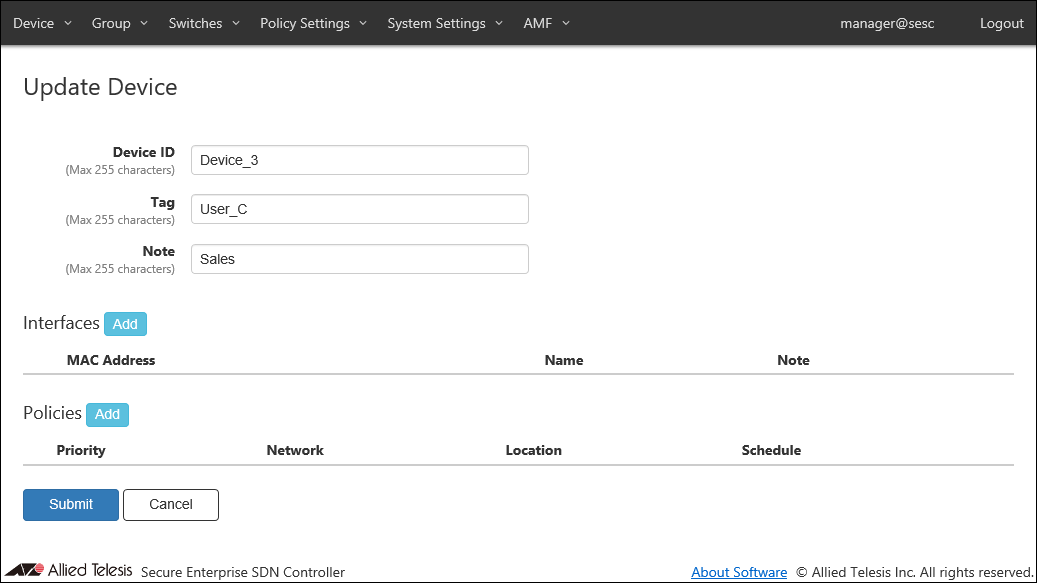Add a new policy with the Add button
This screenshot has width=1037, height=583.
point(107,414)
